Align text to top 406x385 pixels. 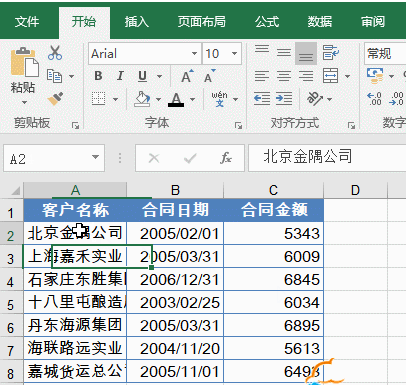(262, 50)
